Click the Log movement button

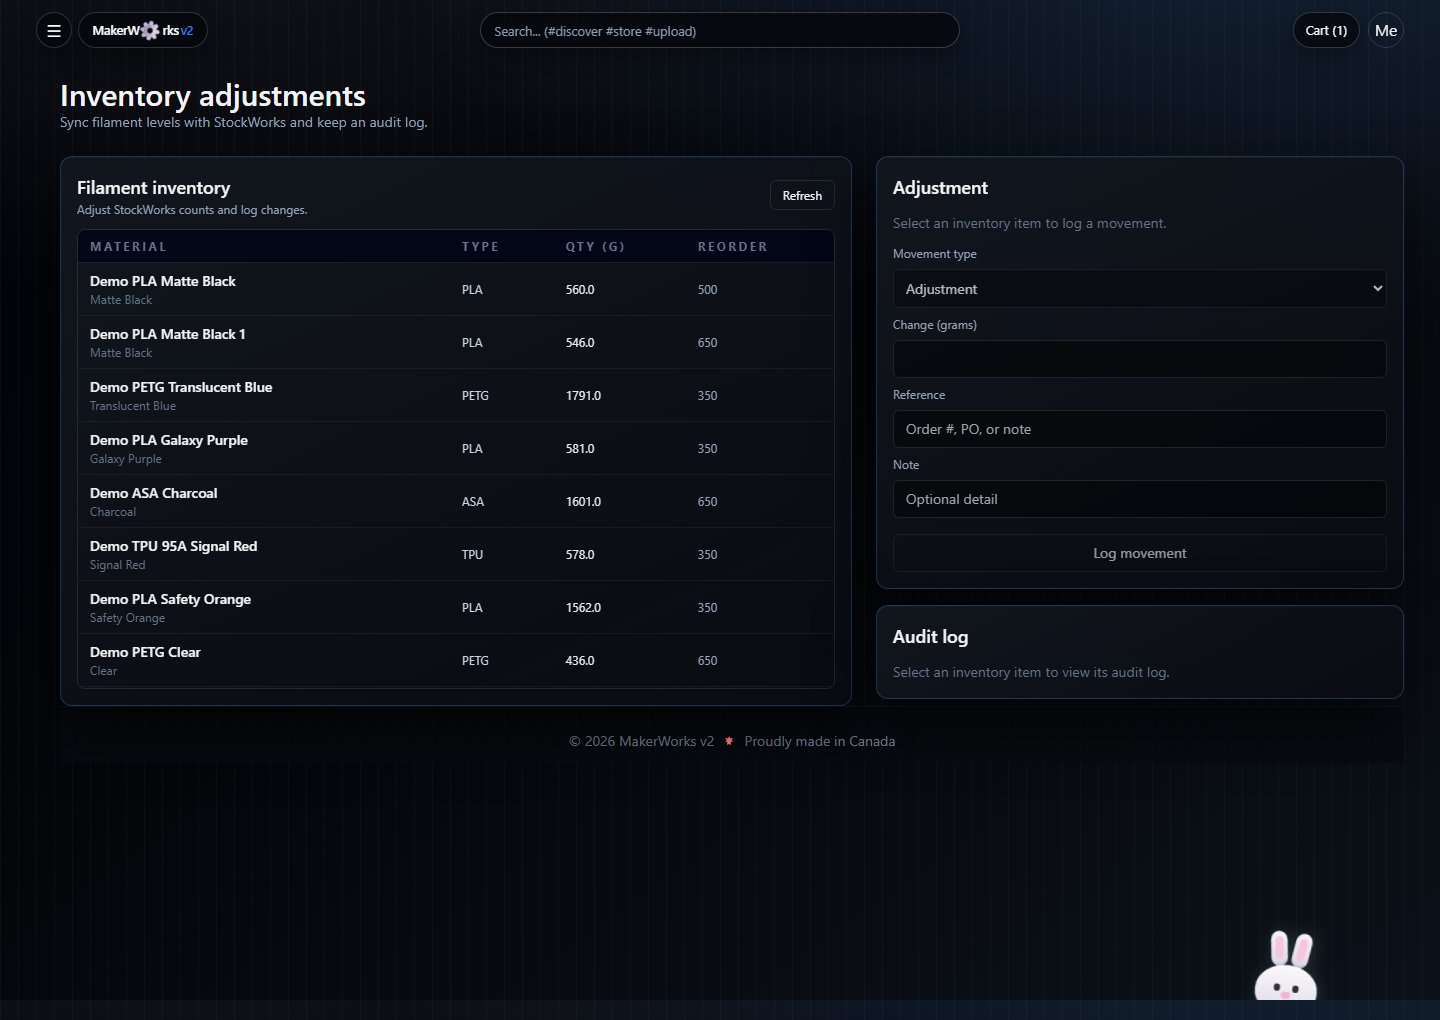1140,553
